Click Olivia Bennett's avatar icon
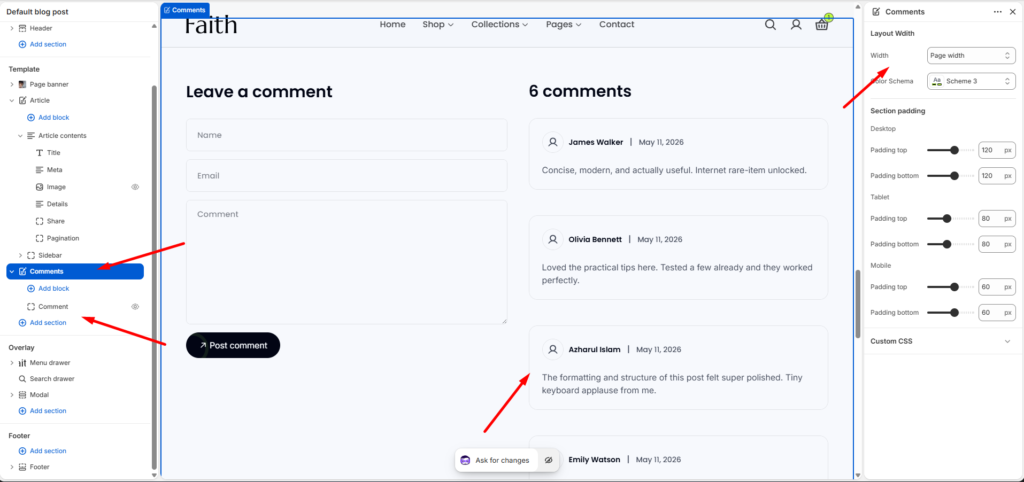The width and height of the screenshot is (1024, 482). (x=552, y=239)
